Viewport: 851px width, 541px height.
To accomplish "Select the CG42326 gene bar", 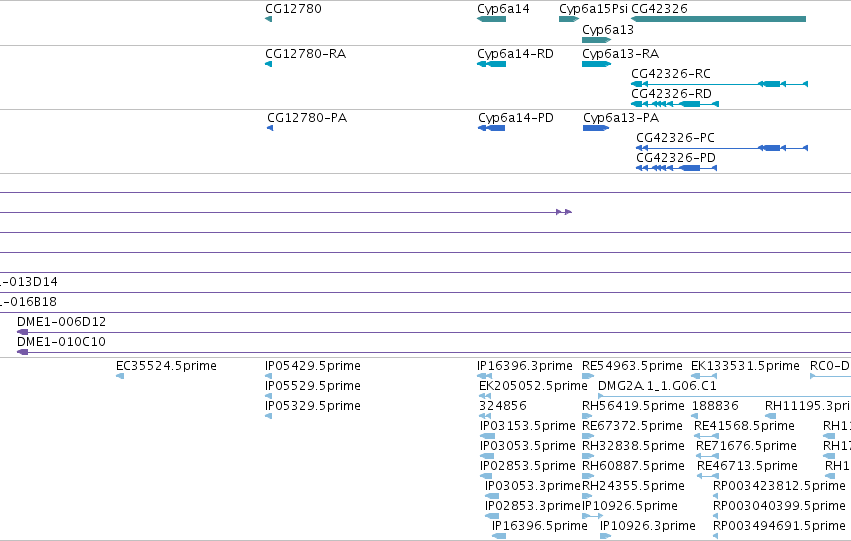I will tap(718, 19).
